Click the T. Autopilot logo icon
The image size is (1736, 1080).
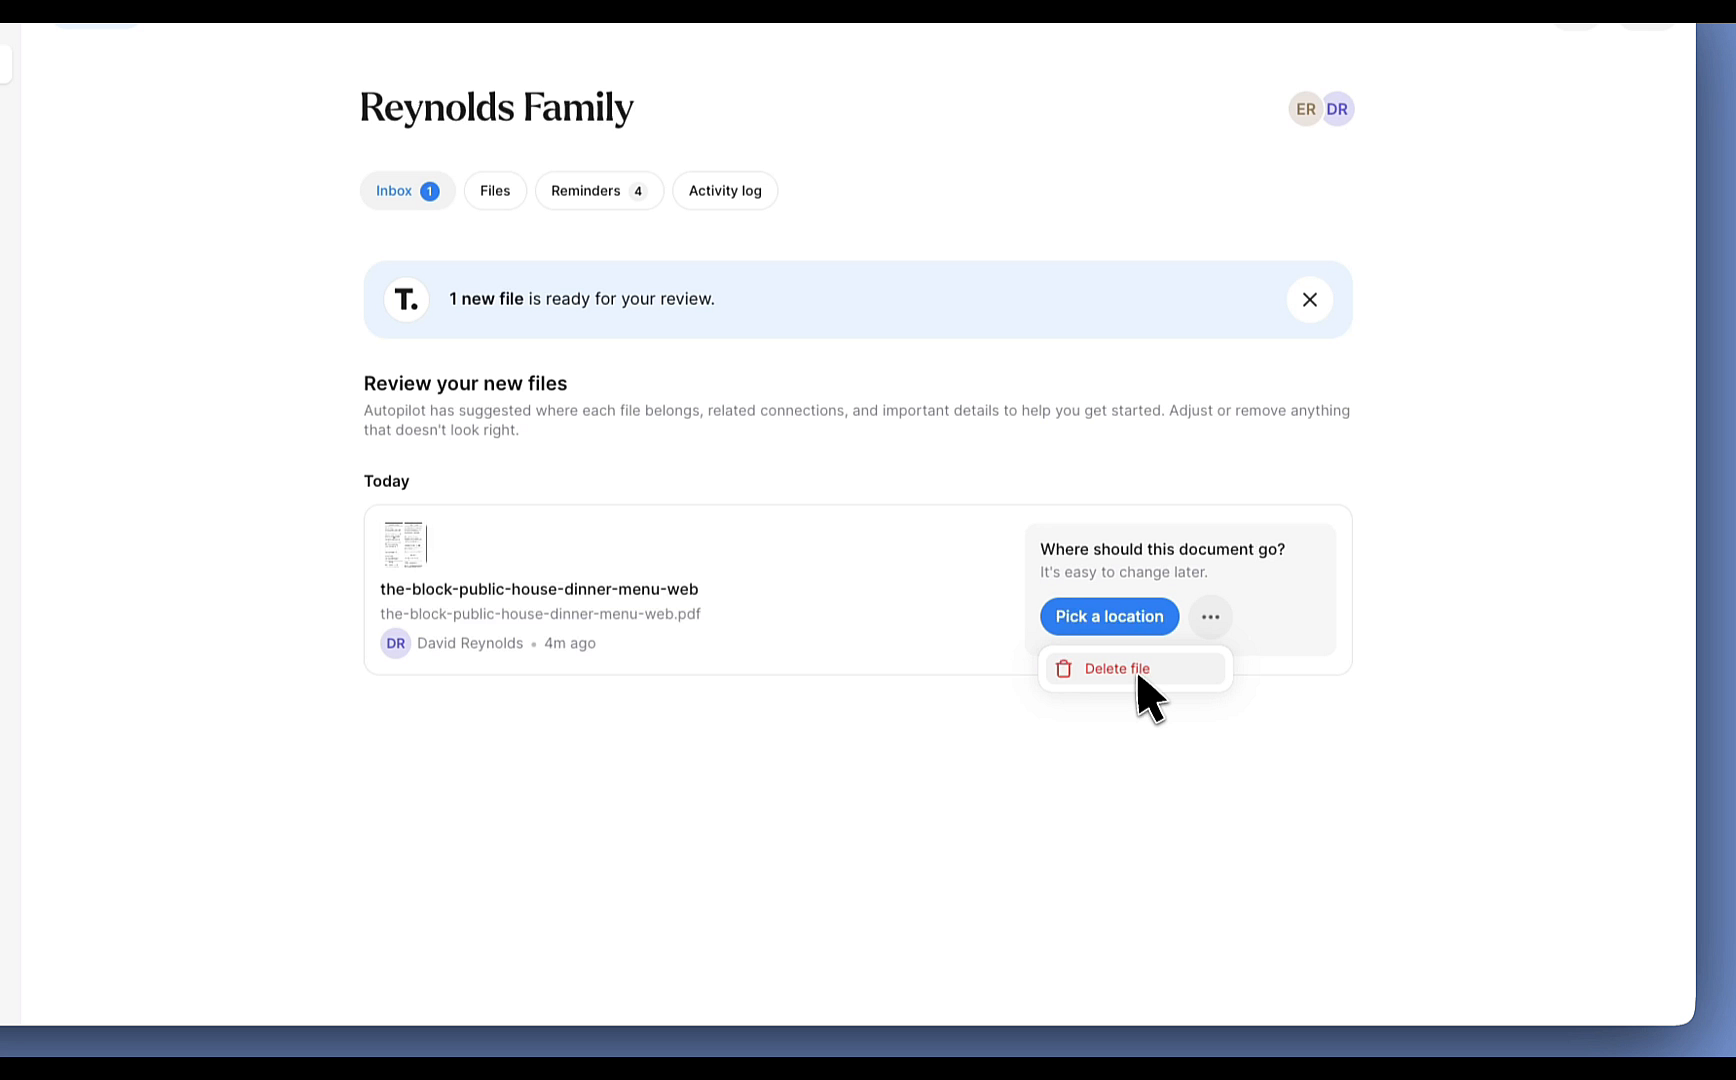click(406, 300)
